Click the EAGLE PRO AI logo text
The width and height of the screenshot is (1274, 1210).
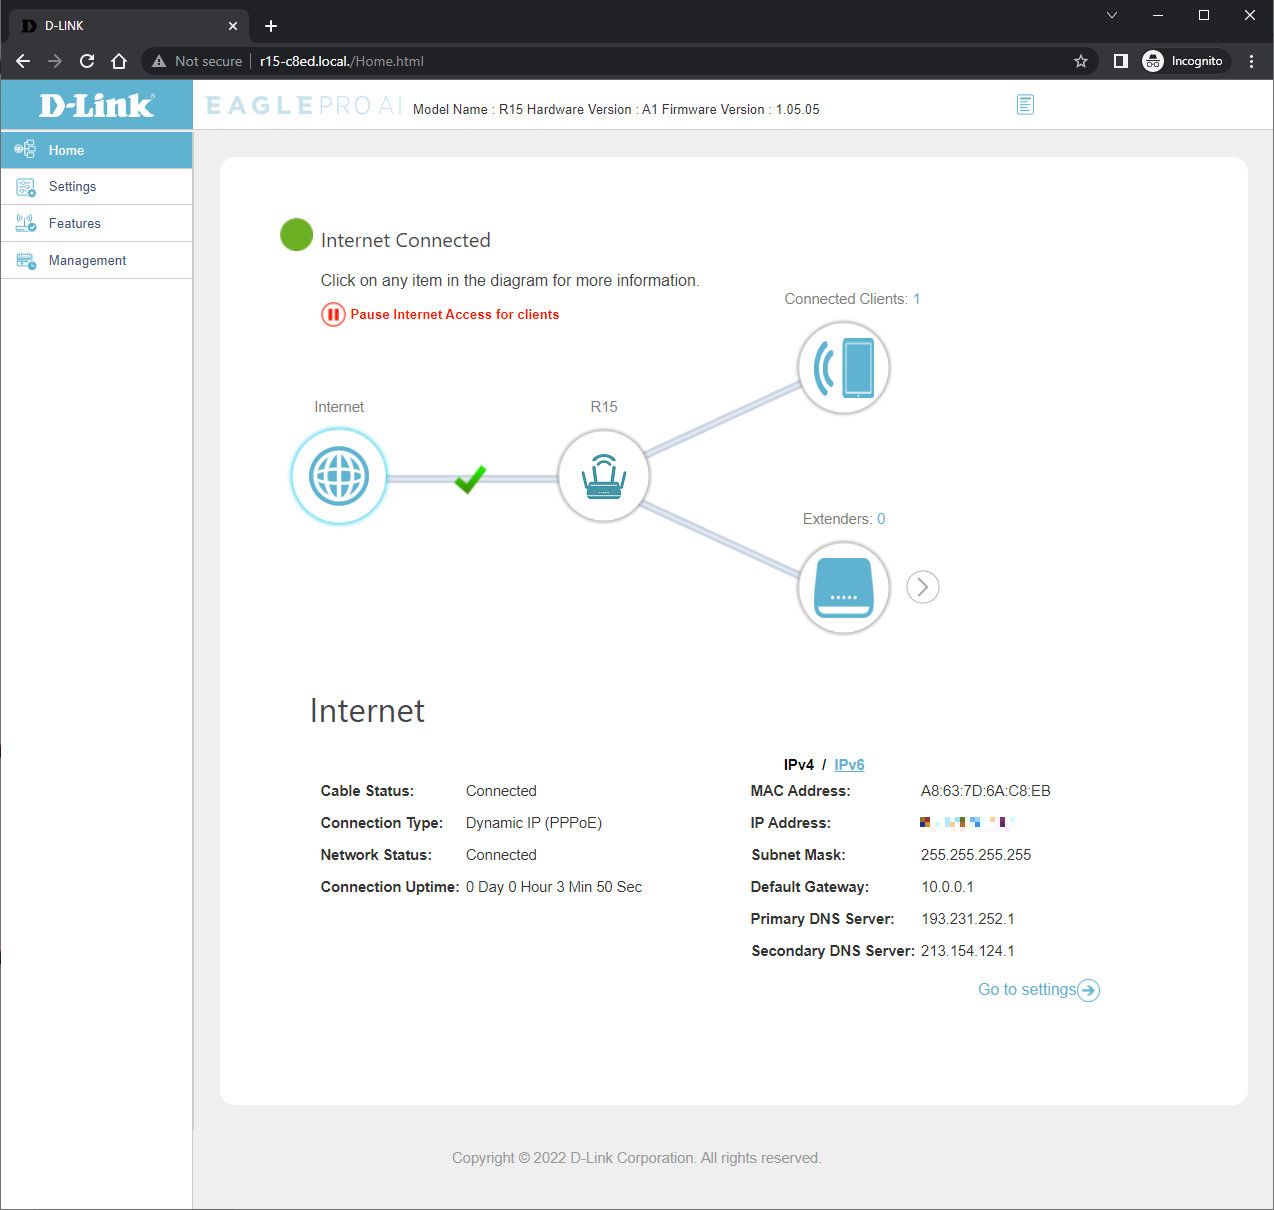[304, 105]
